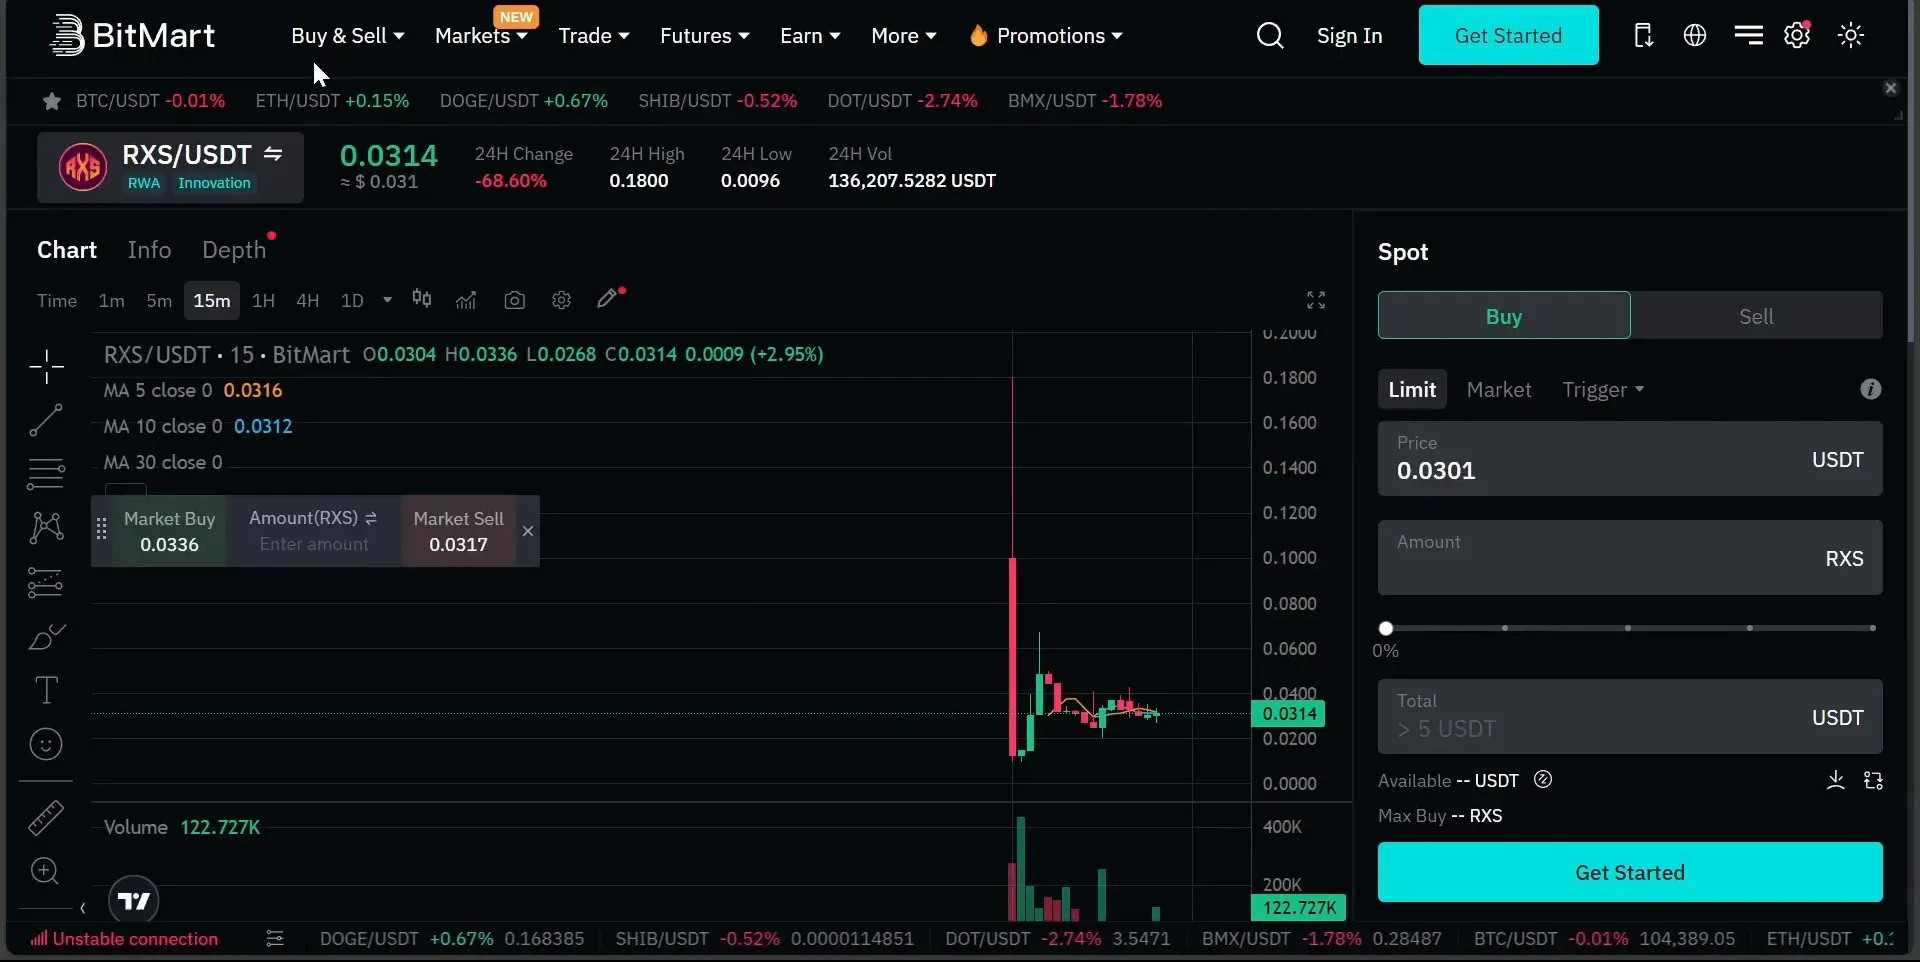Switch to the Info tab

pos(149,250)
